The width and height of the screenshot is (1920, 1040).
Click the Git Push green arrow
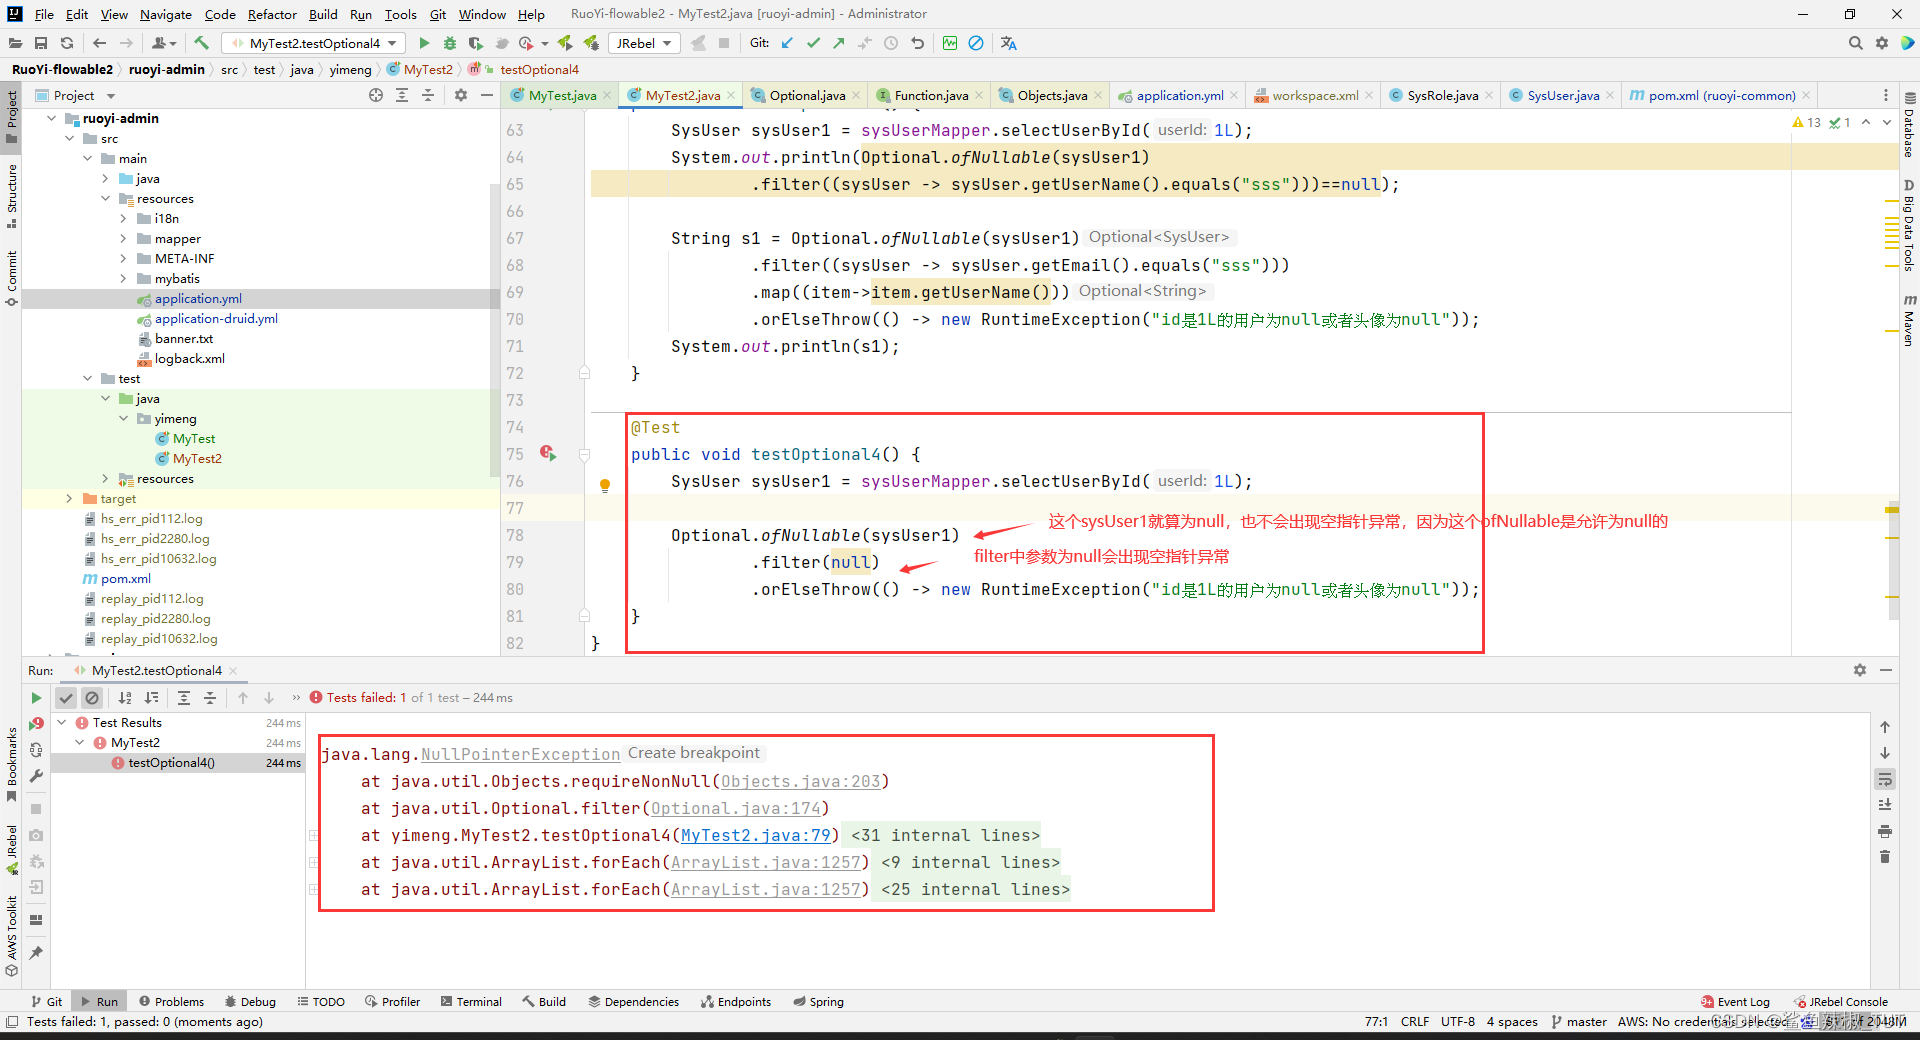pos(839,43)
